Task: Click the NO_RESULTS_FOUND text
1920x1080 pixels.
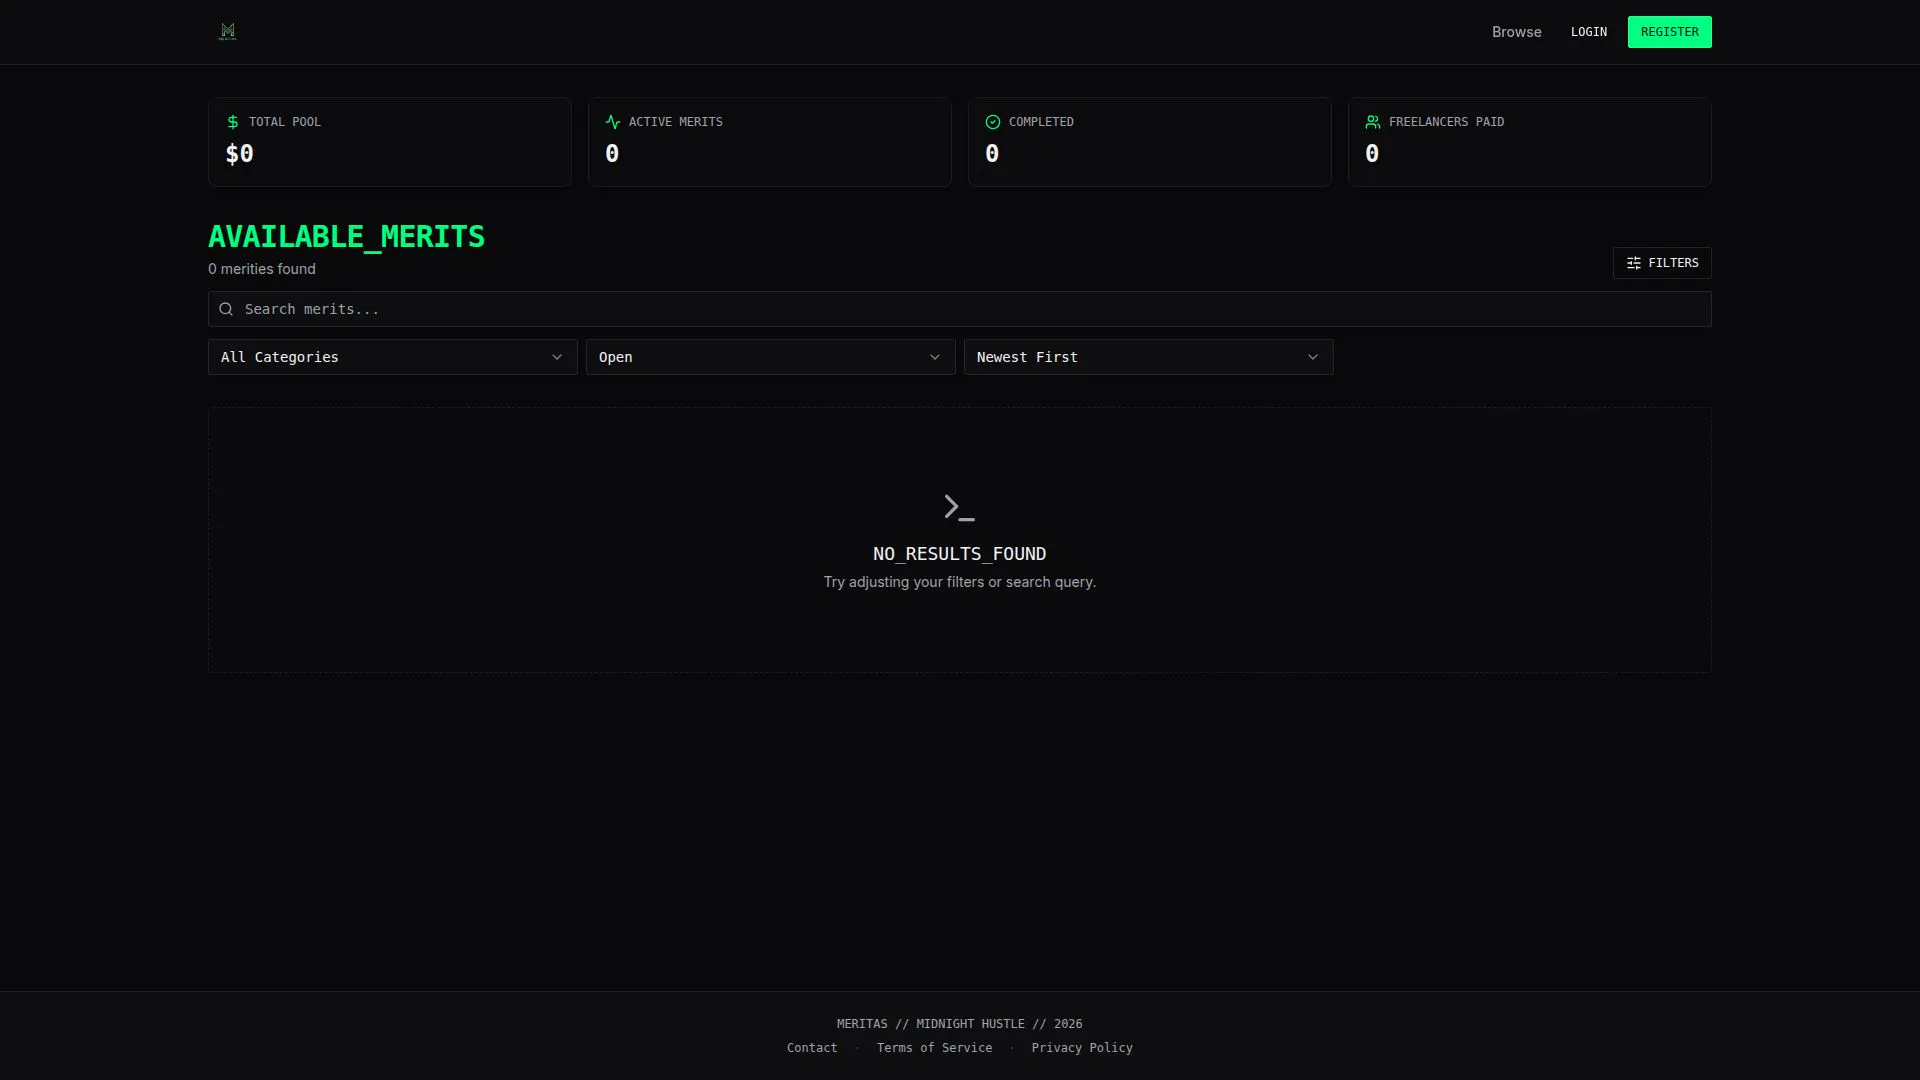Action: [x=960, y=554]
